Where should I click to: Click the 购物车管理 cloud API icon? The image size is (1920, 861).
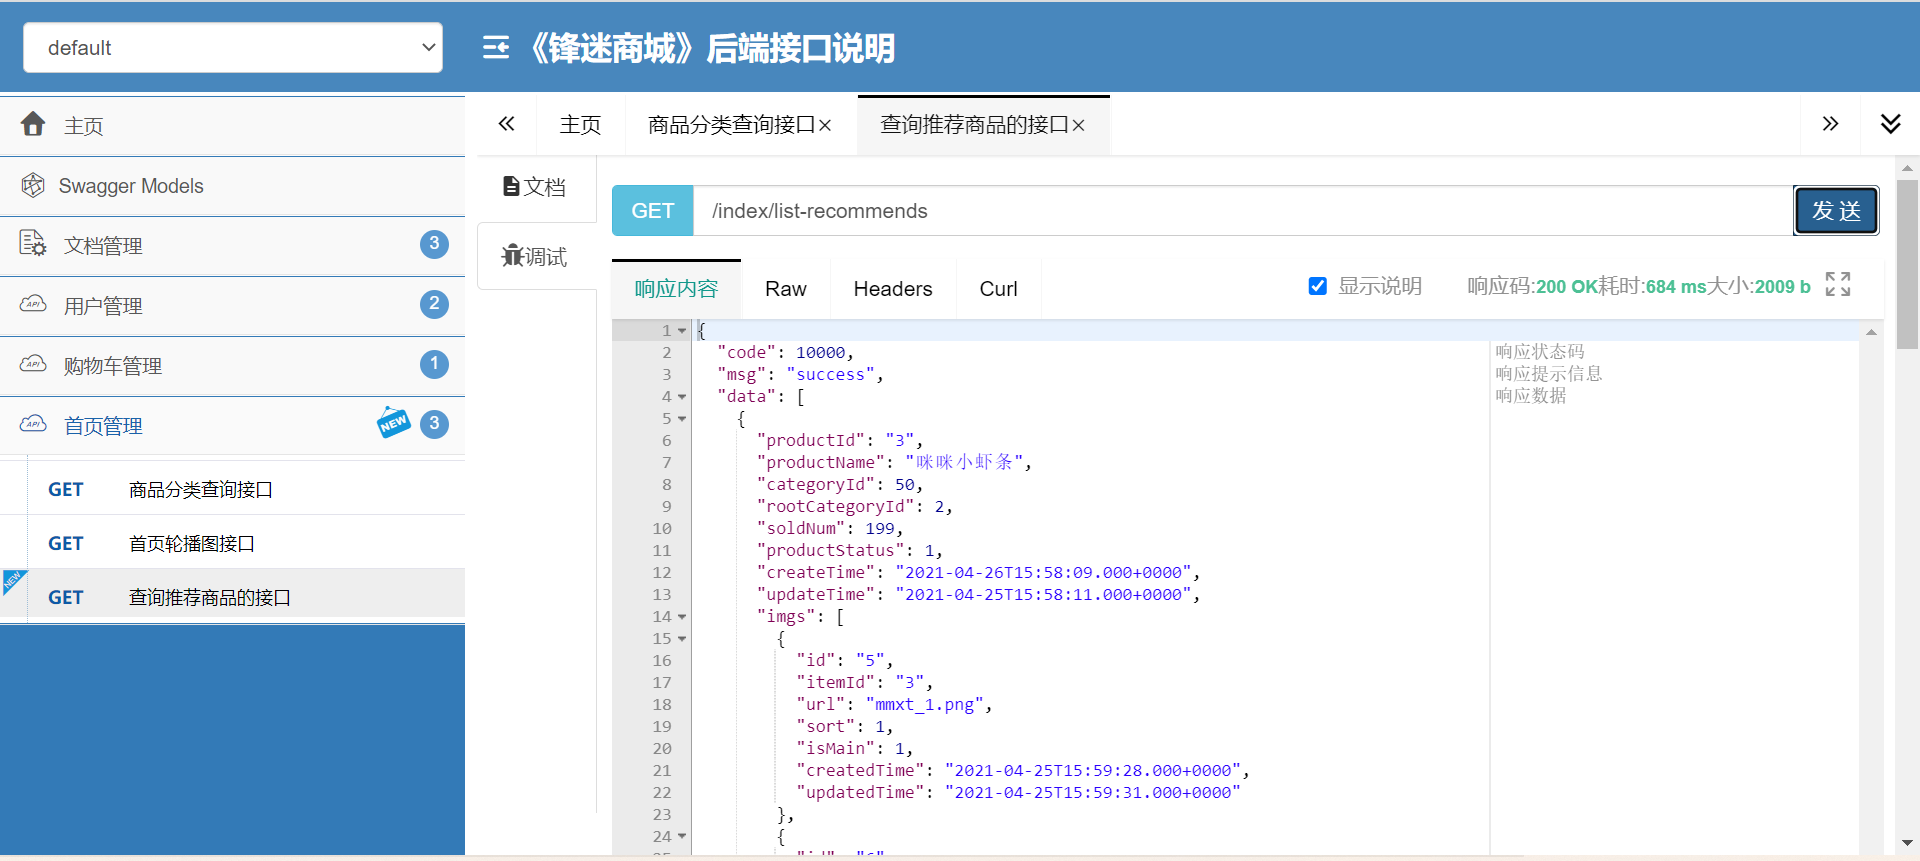pos(33,364)
